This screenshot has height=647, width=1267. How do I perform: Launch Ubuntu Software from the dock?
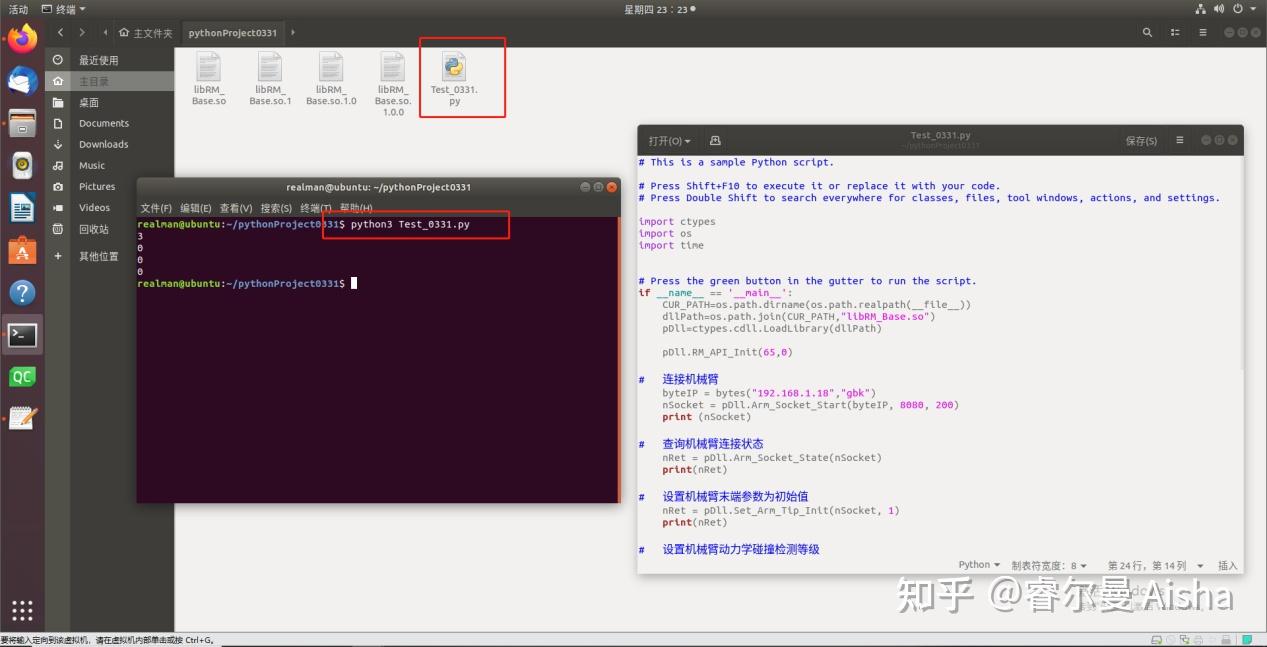pyautogui.click(x=21, y=252)
